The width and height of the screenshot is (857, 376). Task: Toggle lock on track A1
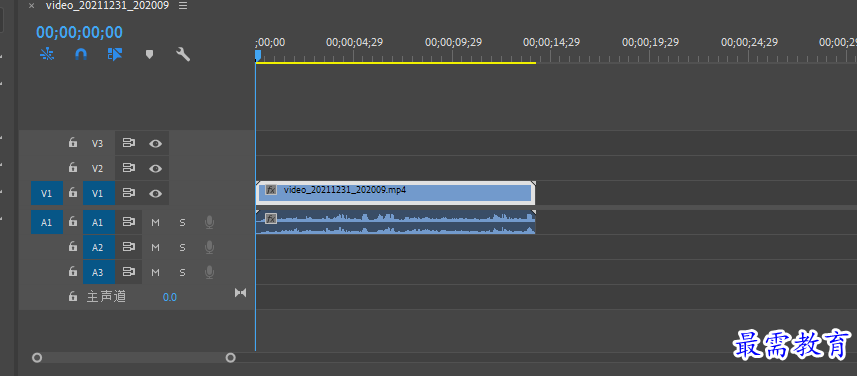(73, 222)
